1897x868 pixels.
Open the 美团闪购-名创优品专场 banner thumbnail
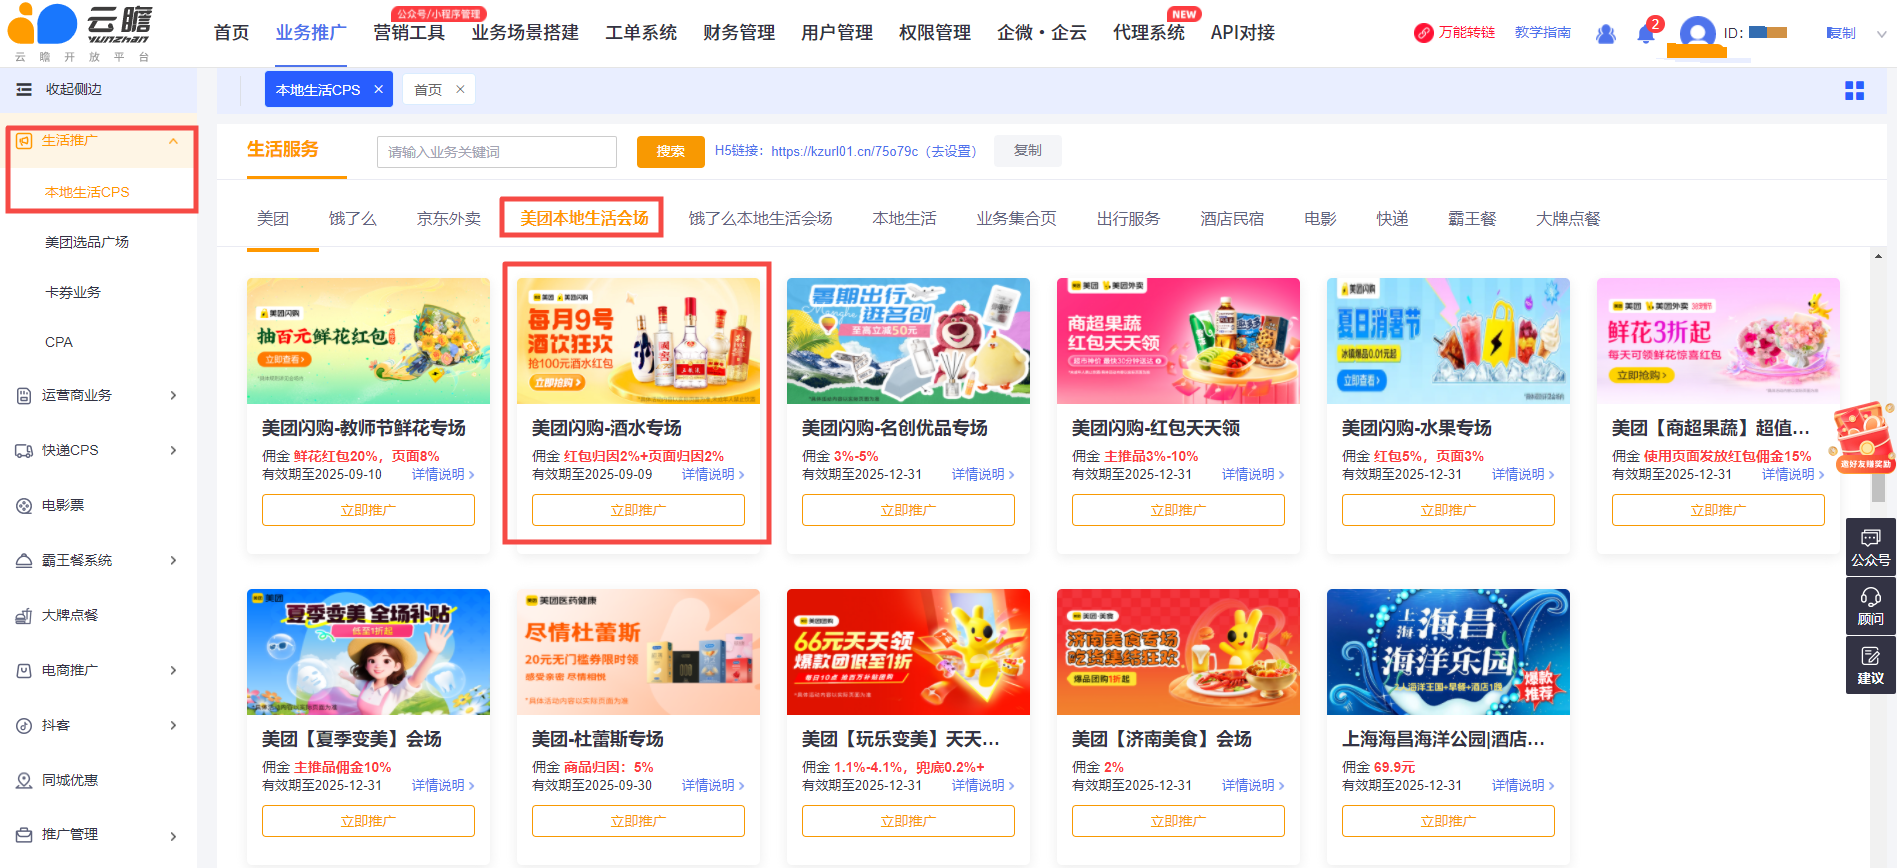908,341
